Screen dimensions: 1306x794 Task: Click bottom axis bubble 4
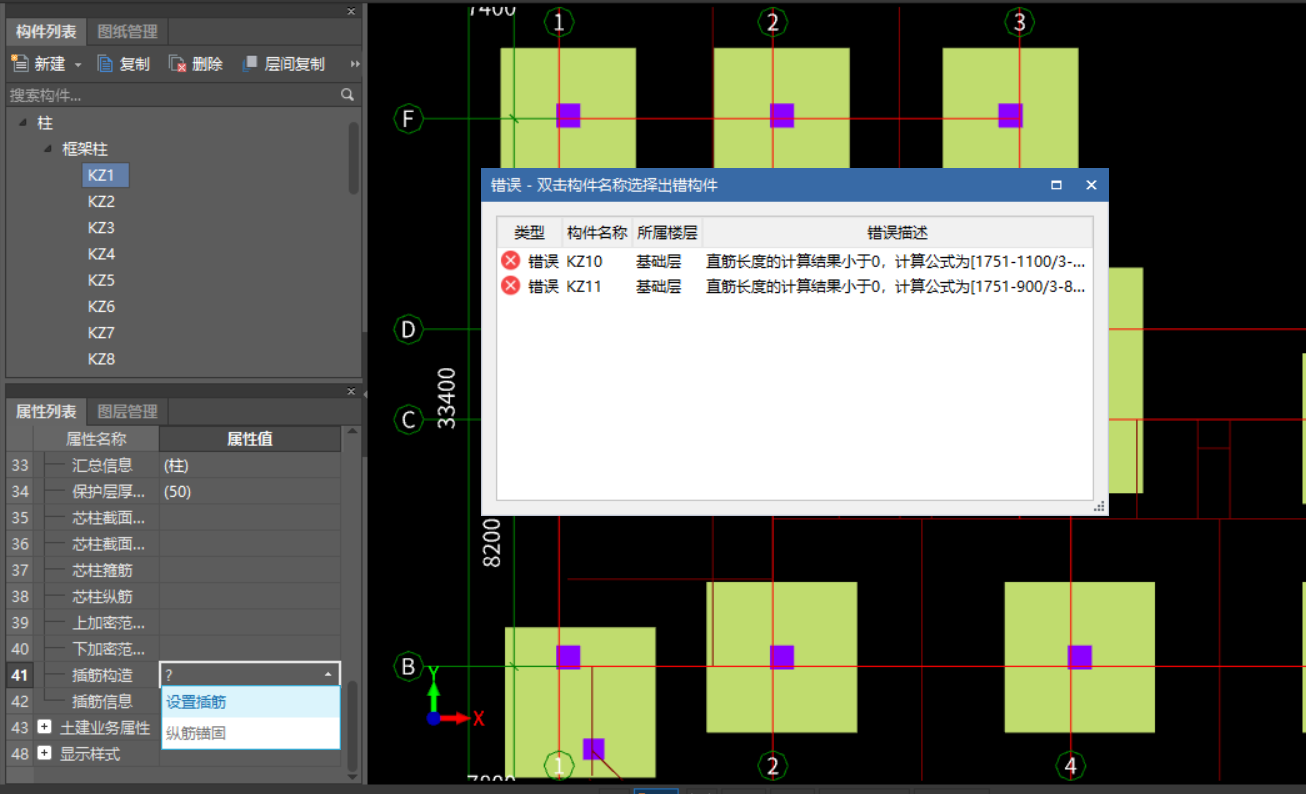pos(1071,766)
